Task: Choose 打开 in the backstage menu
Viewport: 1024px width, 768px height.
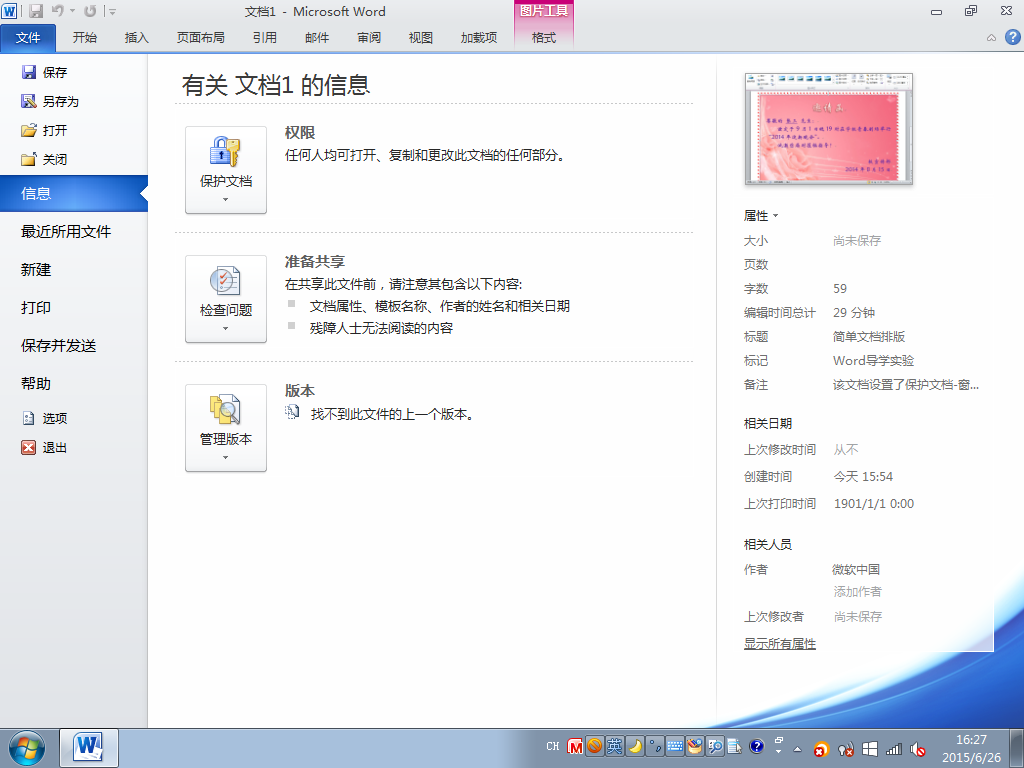Action: (x=44, y=130)
